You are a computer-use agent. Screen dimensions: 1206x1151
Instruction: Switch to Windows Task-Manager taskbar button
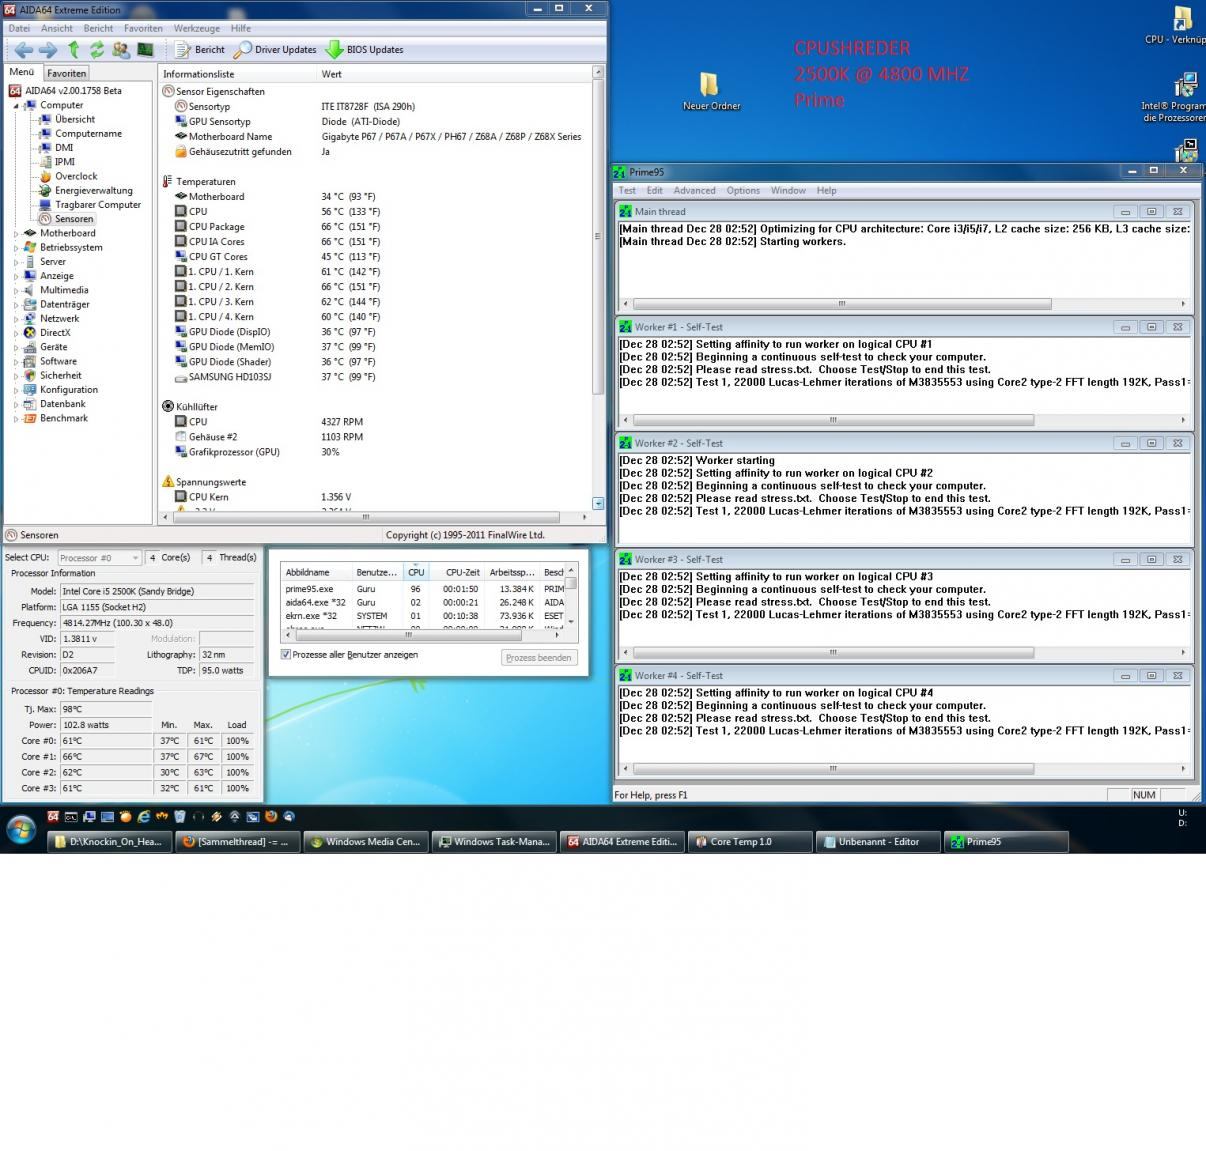coord(494,842)
